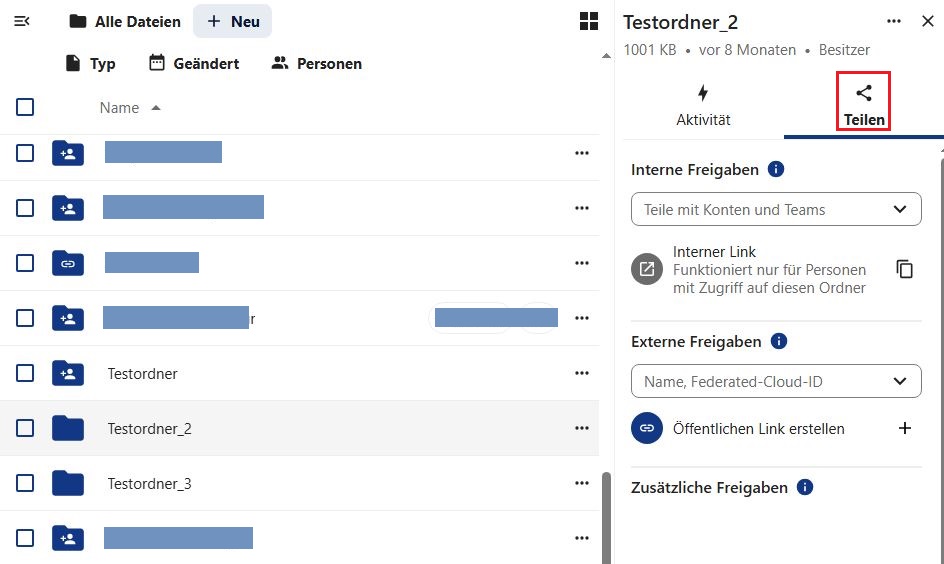
Task: Click the Neu button
Action: click(x=232, y=21)
